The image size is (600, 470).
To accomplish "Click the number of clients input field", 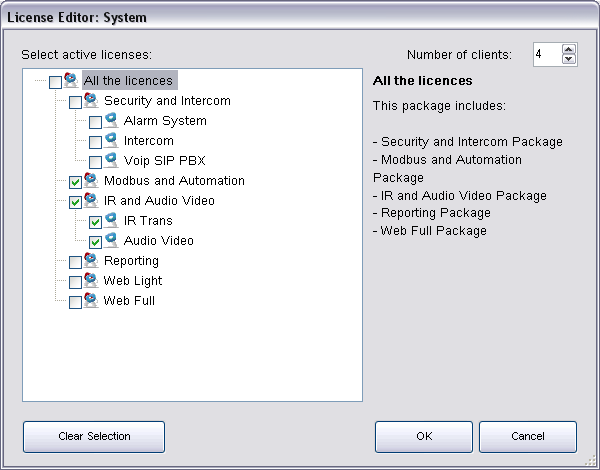I will click(545, 55).
